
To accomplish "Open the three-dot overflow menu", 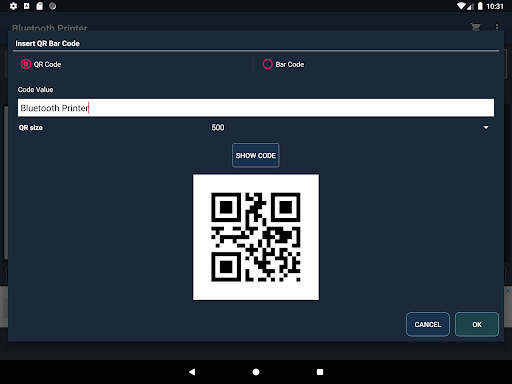I will 497,27.
